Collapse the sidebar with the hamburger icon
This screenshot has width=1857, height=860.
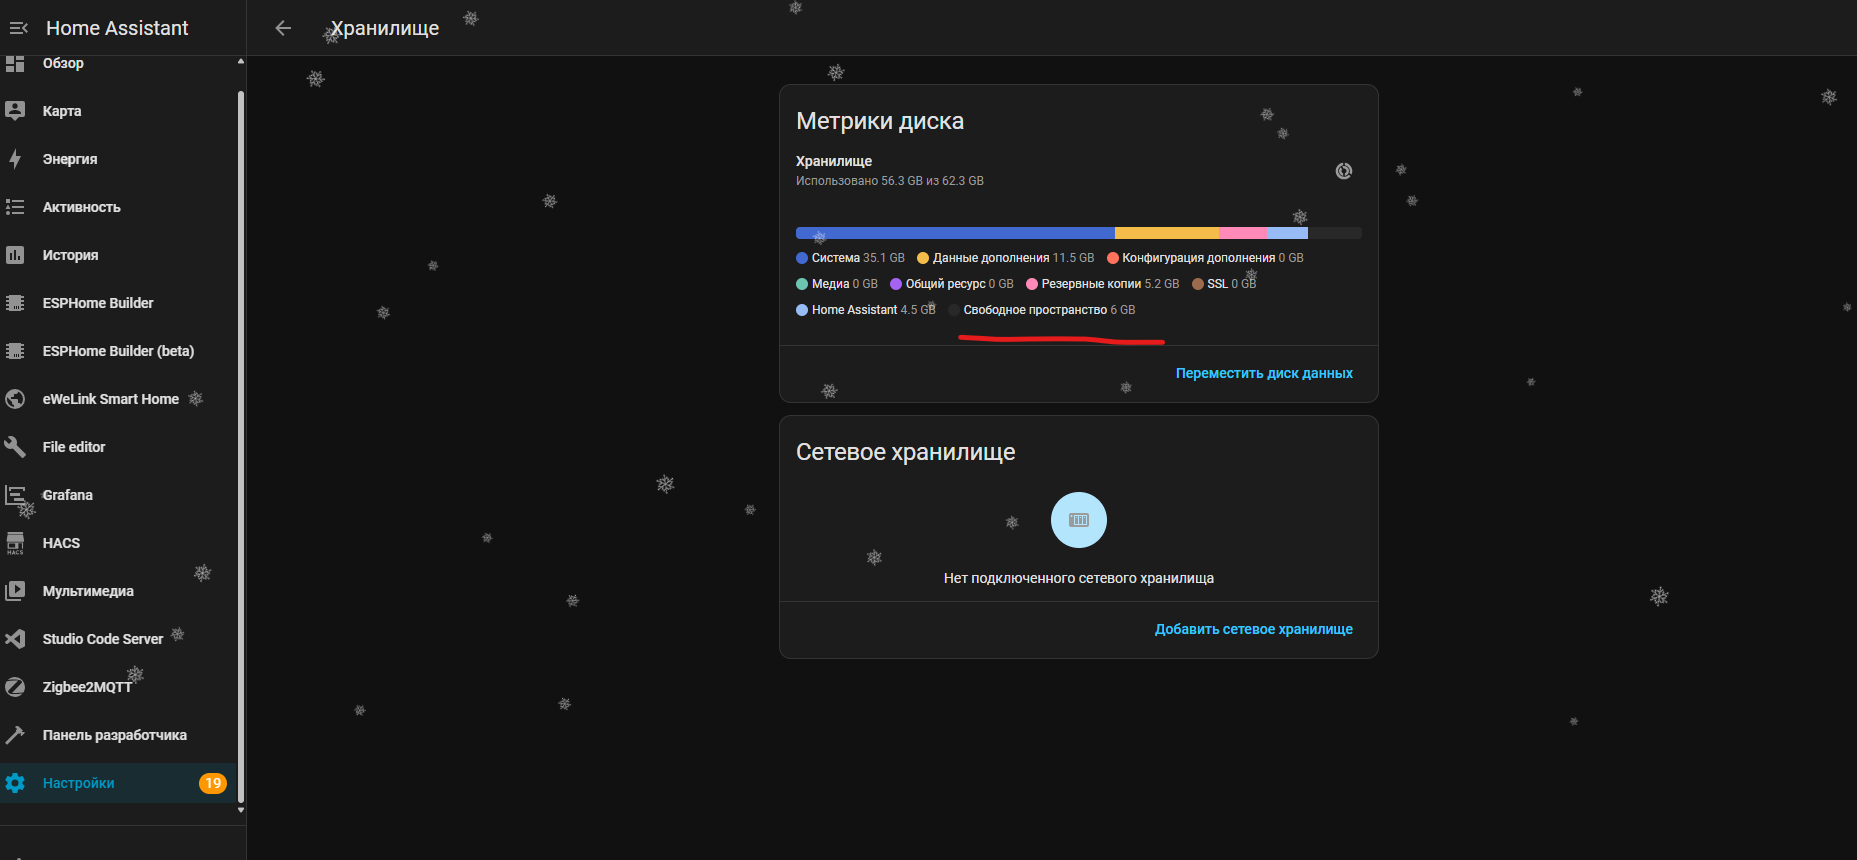point(18,28)
